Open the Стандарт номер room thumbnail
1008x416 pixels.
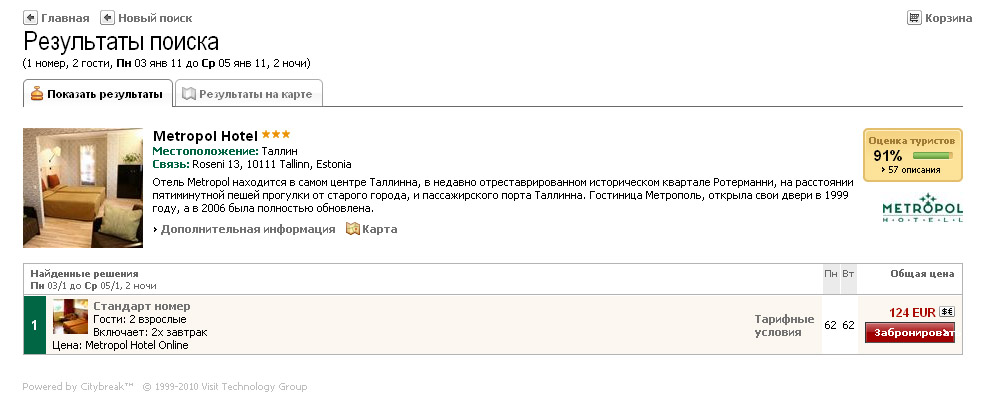(x=70, y=316)
